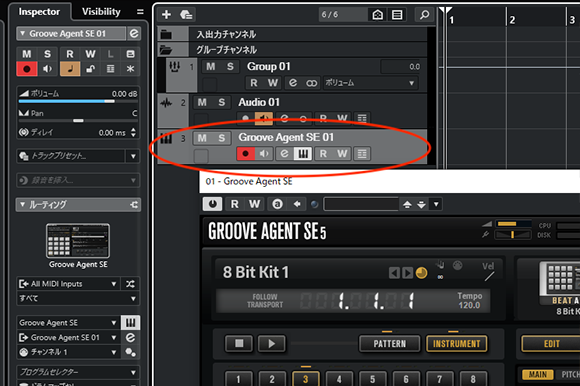Viewport: 580px width, 386px height.
Task: Switch to the Visibility tab
Action: pyautogui.click(x=101, y=12)
